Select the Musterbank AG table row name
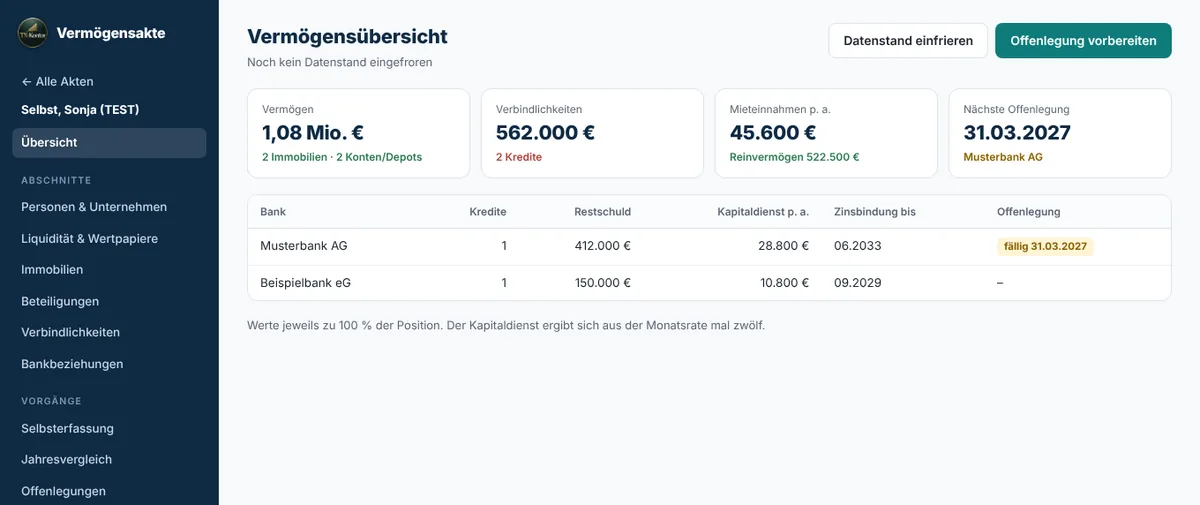Image resolution: width=1200 pixels, height=505 pixels. pos(304,246)
